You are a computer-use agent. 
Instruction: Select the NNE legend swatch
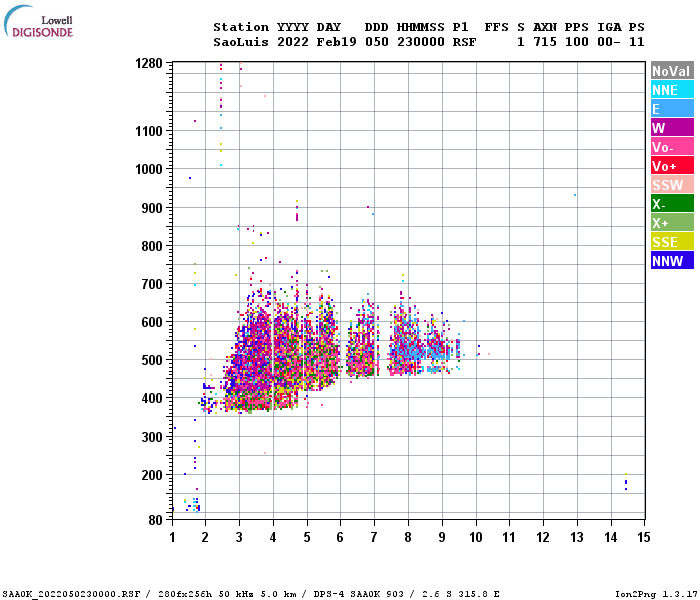pos(672,90)
